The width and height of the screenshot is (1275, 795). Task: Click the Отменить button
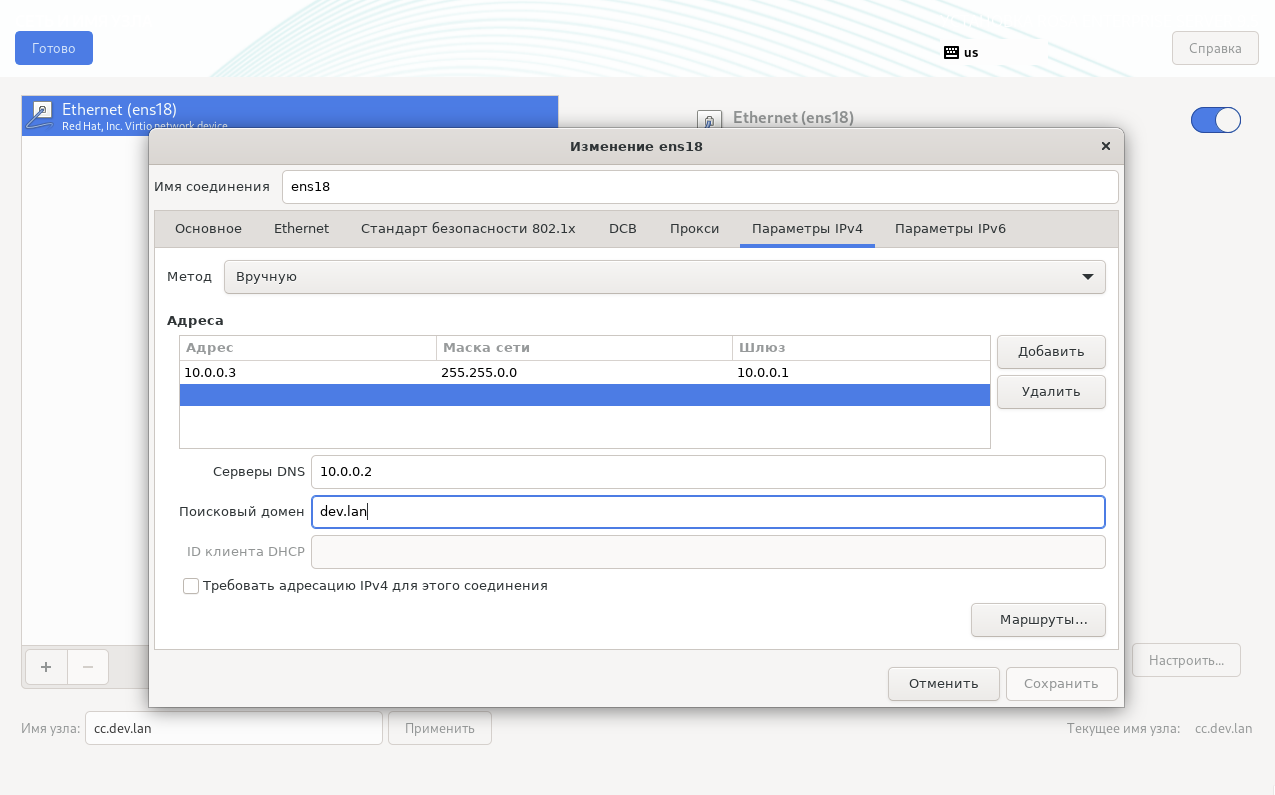coord(942,684)
